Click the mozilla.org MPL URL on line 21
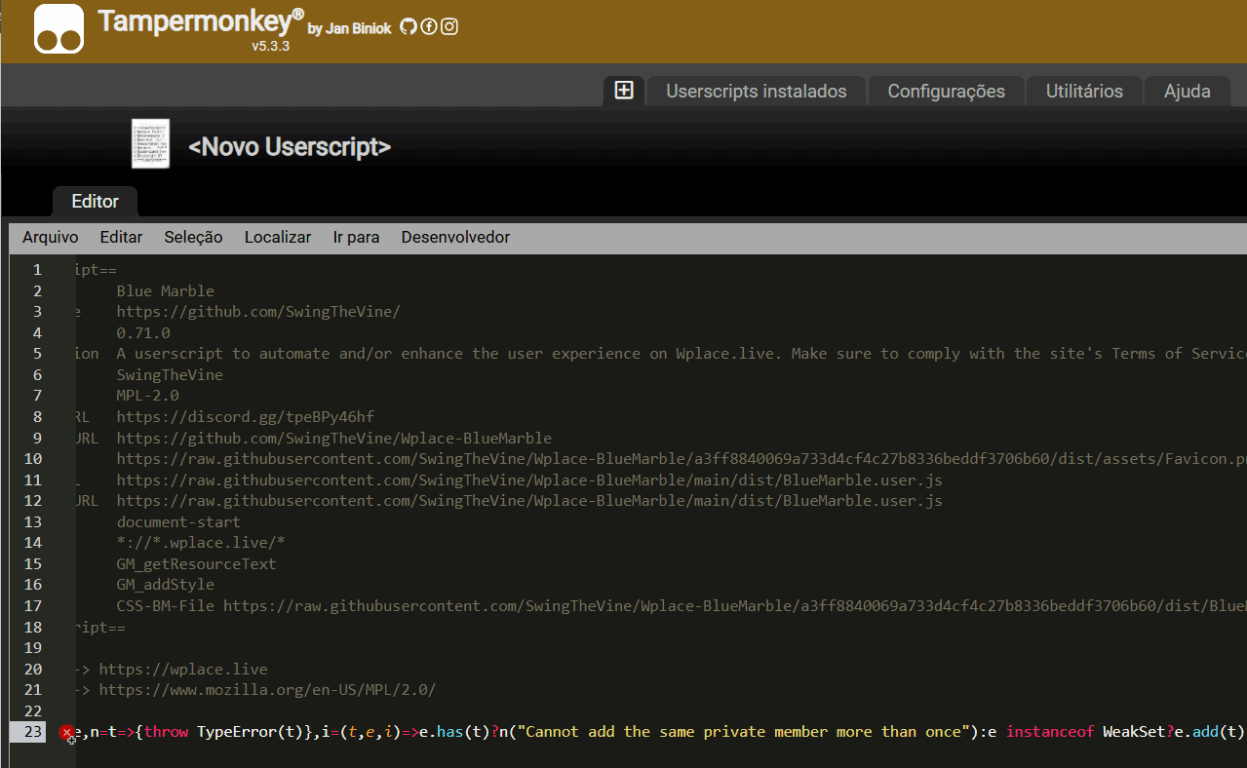This screenshot has height=768, width=1247. point(267,690)
